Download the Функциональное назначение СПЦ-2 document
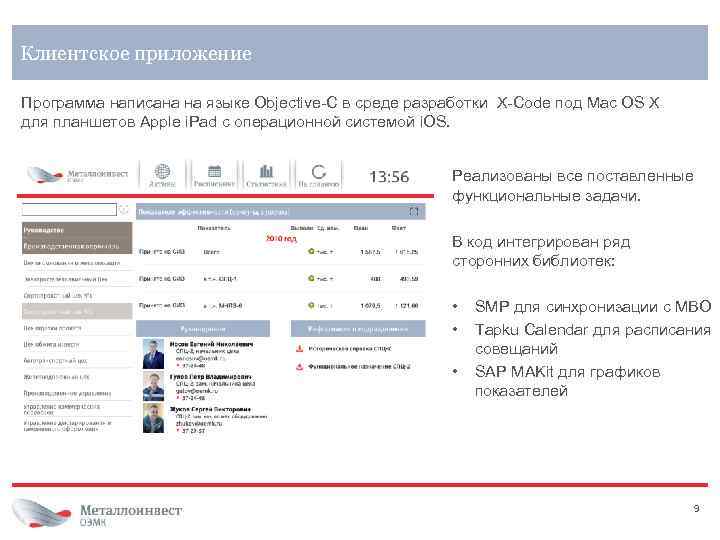The height and width of the screenshot is (540, 720). pos(299,366)
